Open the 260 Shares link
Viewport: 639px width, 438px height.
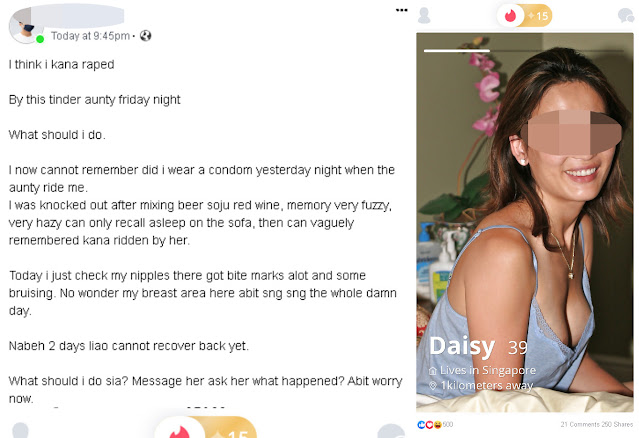[x=617, y=425]
